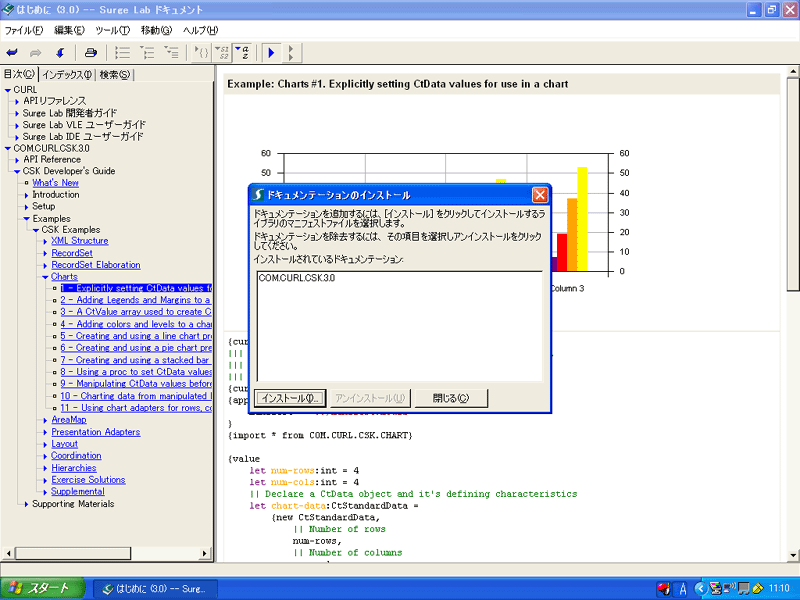800x600 pixels.
Task: Expand the API リファレンス node
Action: (x=17, y=102)
